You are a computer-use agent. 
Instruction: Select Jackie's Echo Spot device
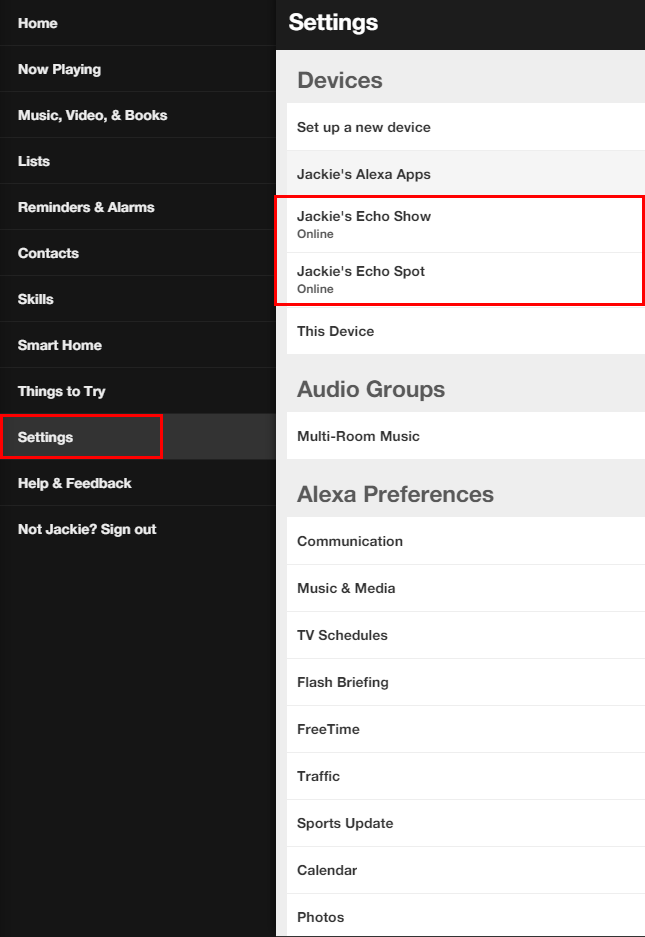coord(466,280)
